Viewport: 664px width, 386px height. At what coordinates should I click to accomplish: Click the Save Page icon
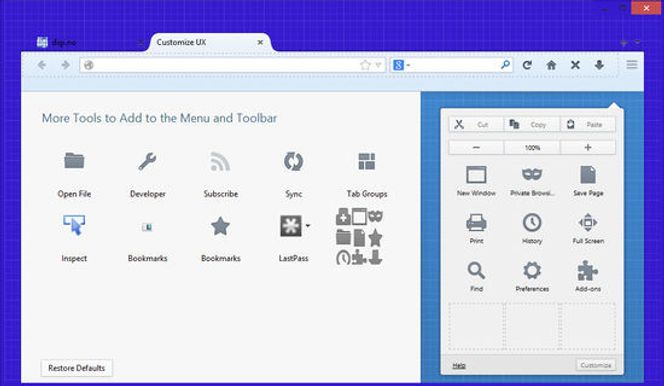588,175
